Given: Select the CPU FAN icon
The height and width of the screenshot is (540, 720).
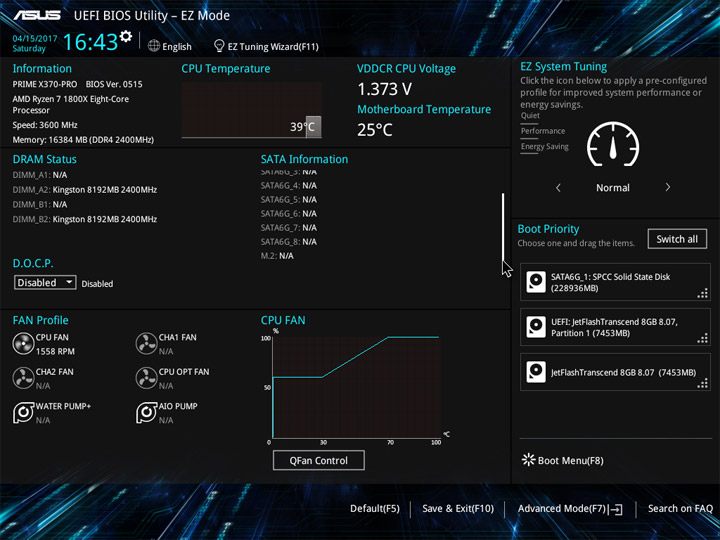Looking at the screenshot, I should click(23, 344).
